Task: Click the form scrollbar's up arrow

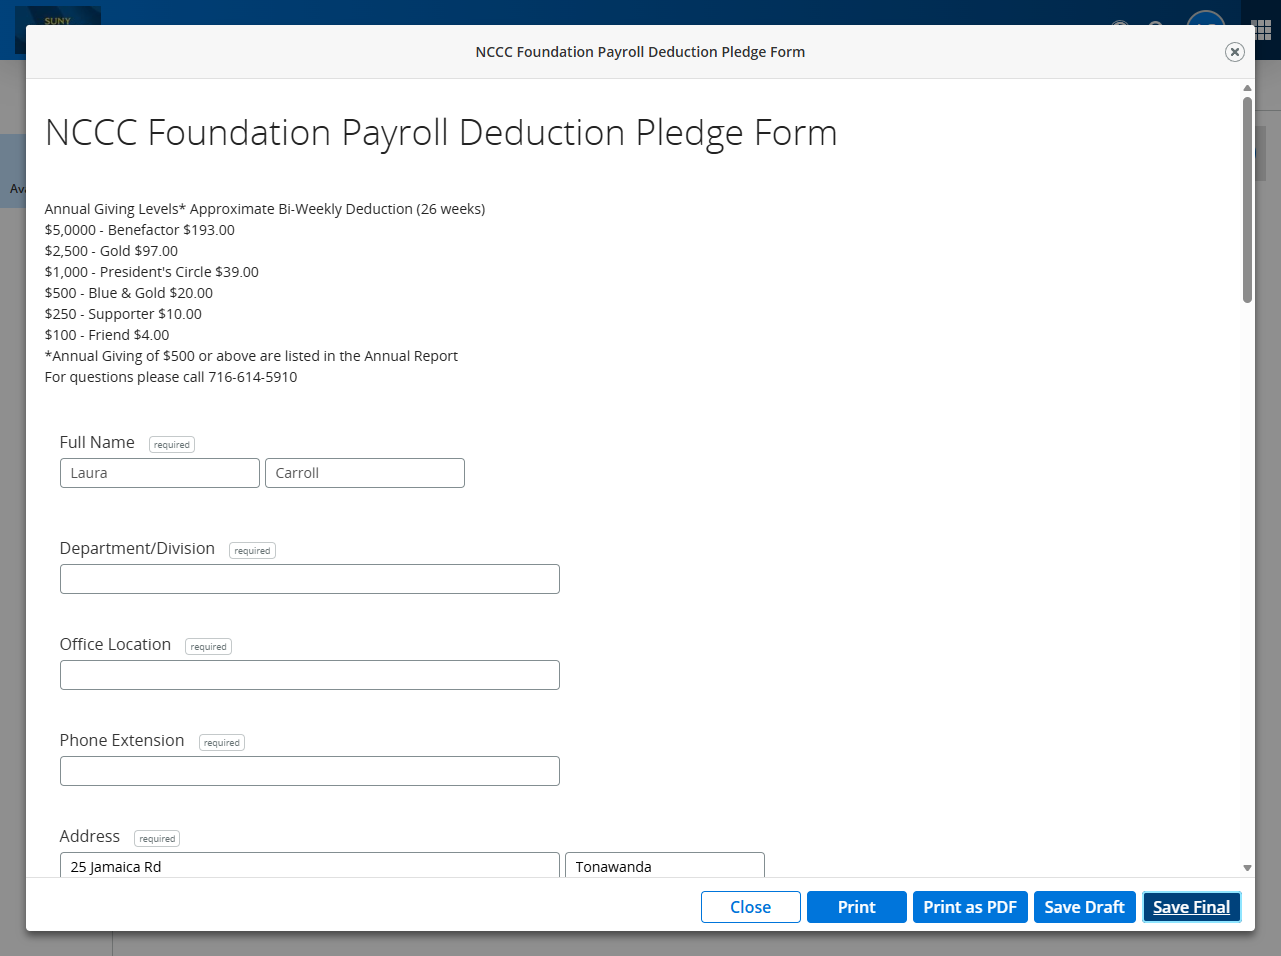Action: click(x=1247, y=88)
